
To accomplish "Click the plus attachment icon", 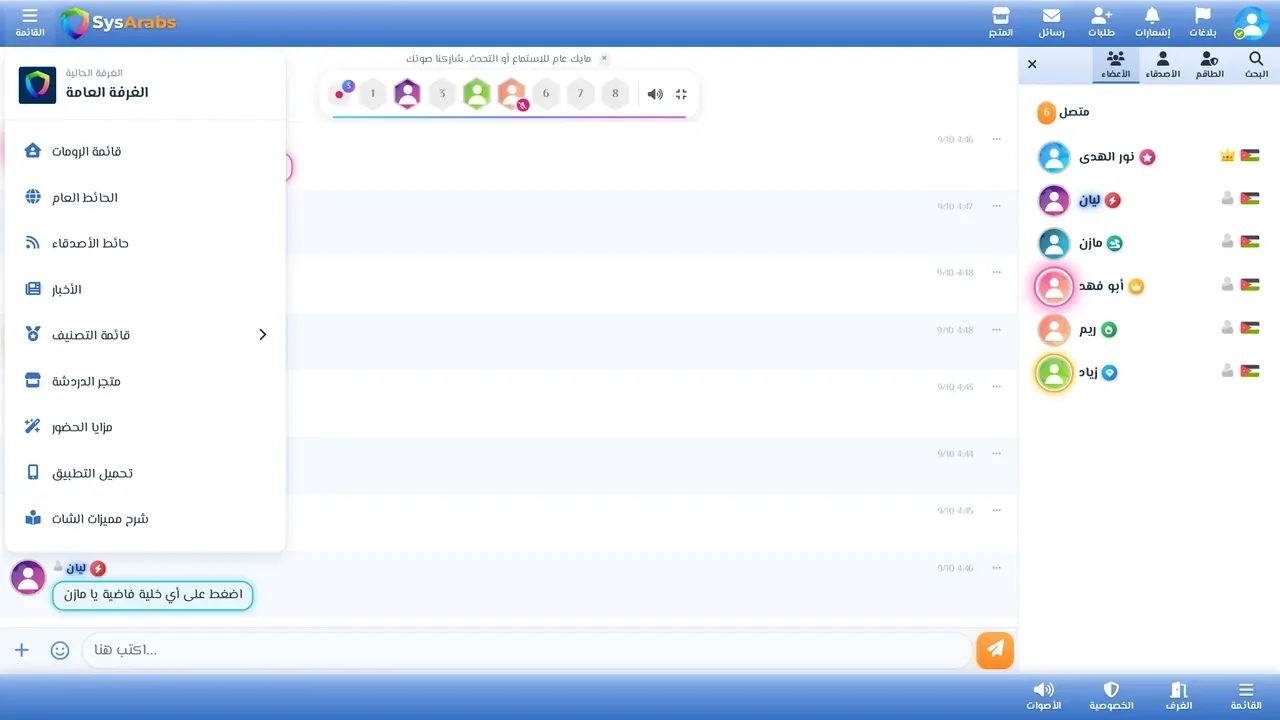I will click(22, 650).
